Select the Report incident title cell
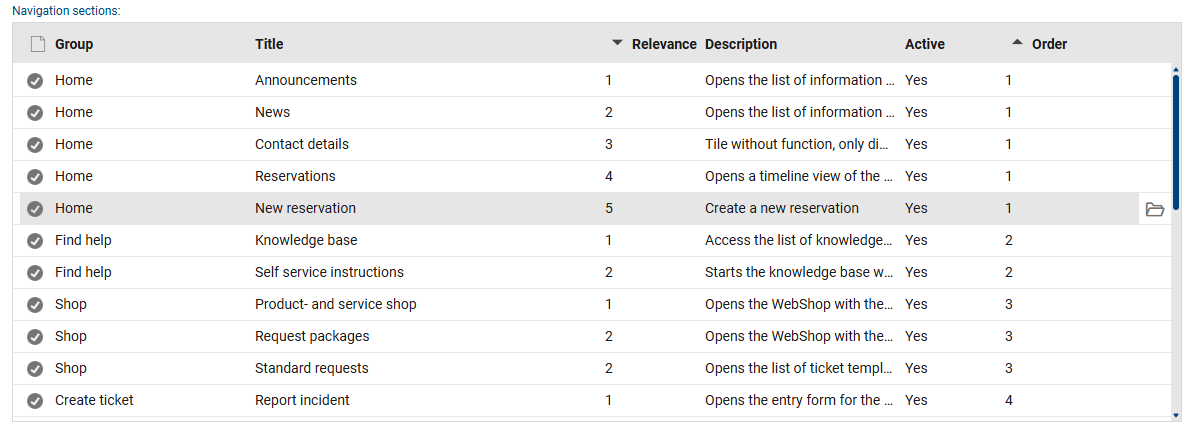This screenshot has height=436, width=1198. coord(303,401)
